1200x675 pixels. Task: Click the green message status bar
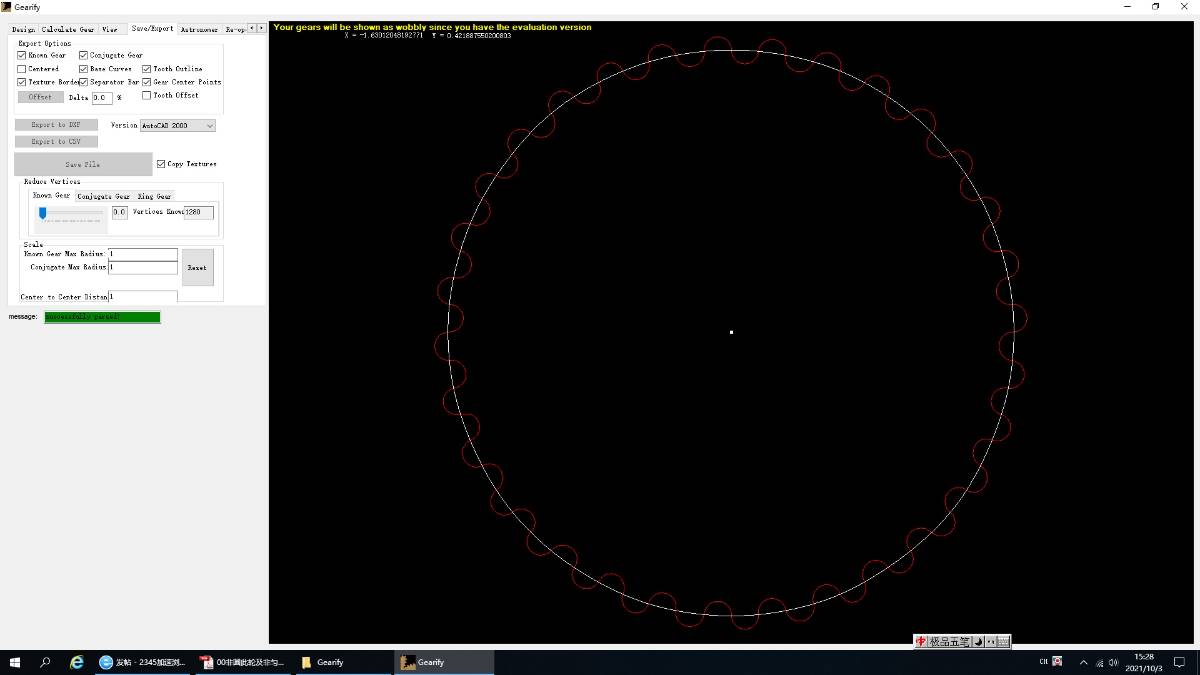pos(102,317)
